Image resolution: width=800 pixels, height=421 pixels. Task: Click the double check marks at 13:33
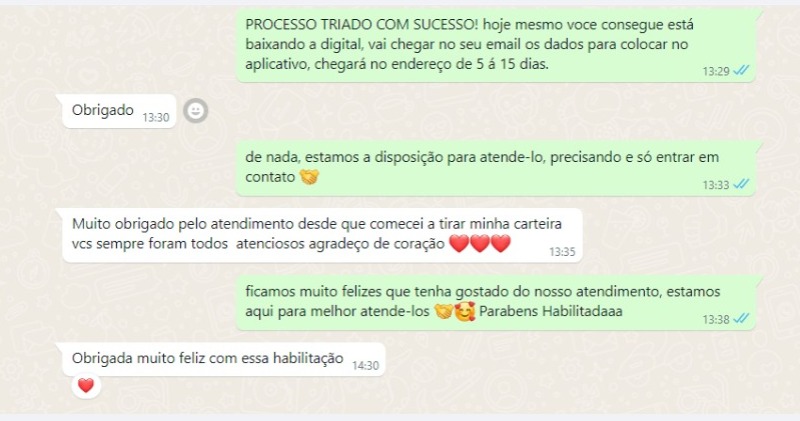(741, 184)
